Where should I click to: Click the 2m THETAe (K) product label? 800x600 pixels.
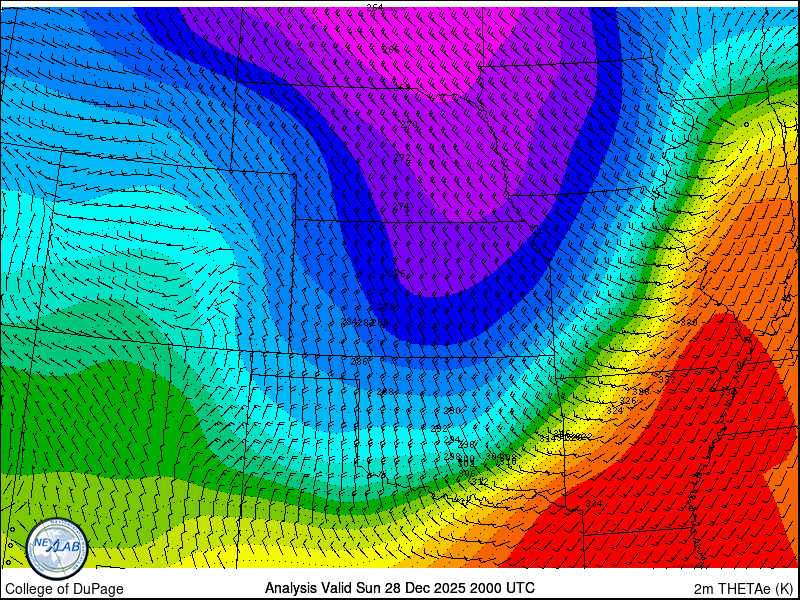(744, 589)
